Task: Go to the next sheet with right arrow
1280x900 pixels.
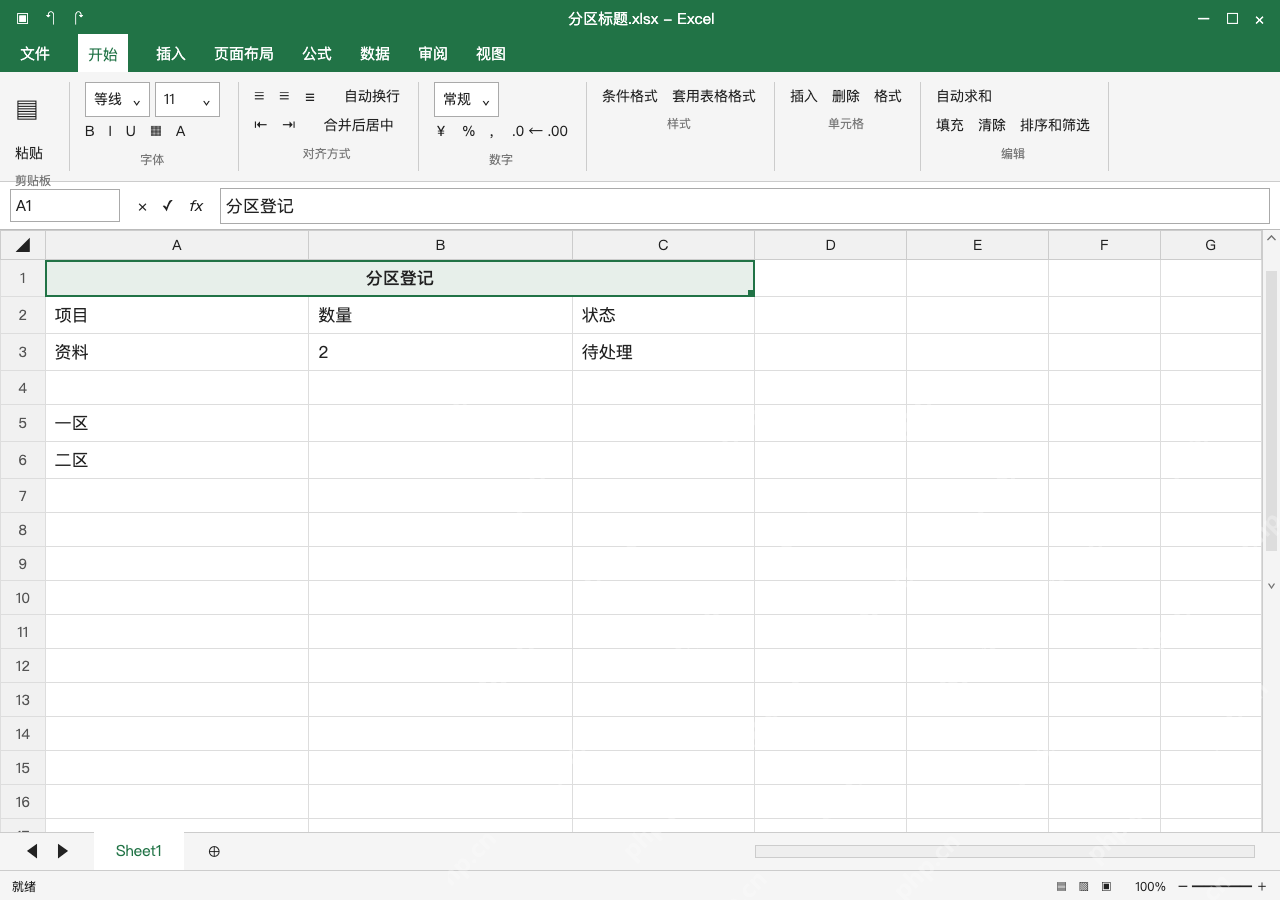Action: tap(62, 851)
